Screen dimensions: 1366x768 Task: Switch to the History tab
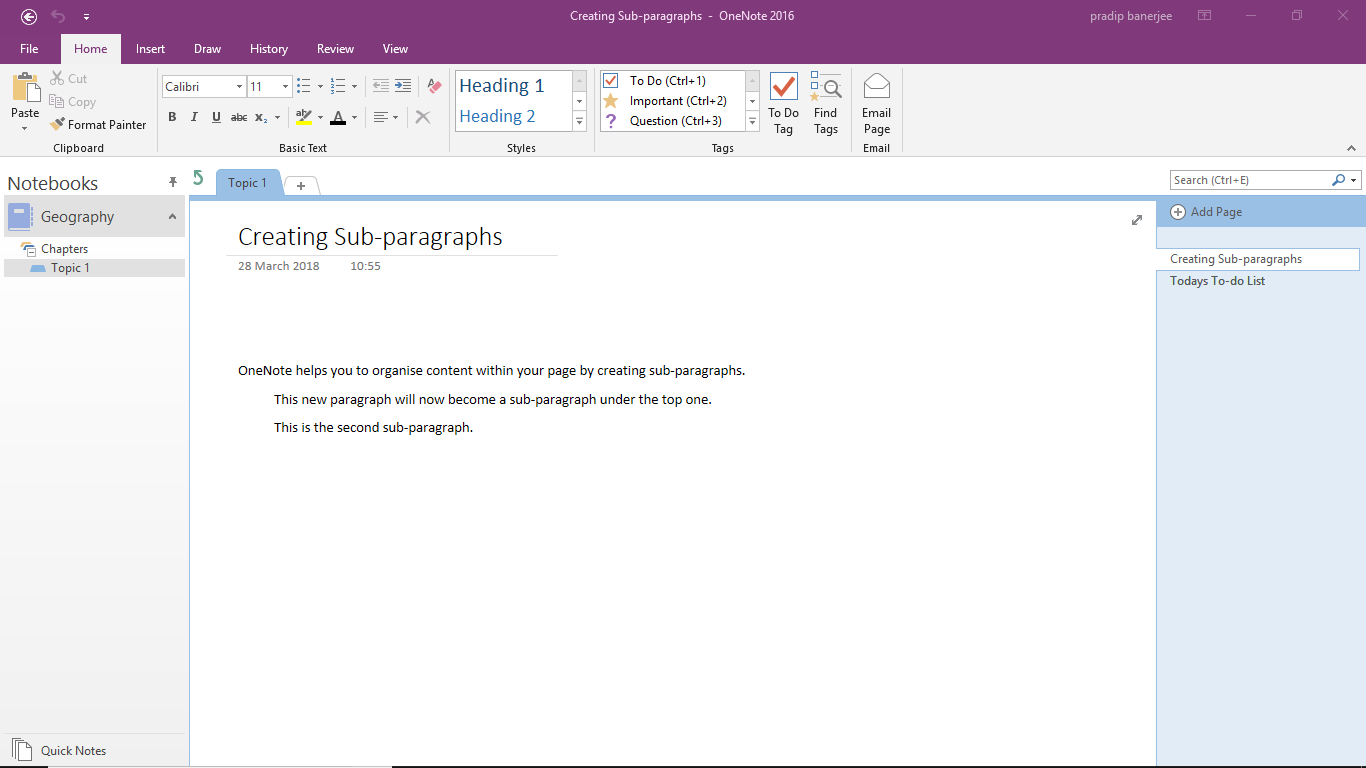coord(269,48)
